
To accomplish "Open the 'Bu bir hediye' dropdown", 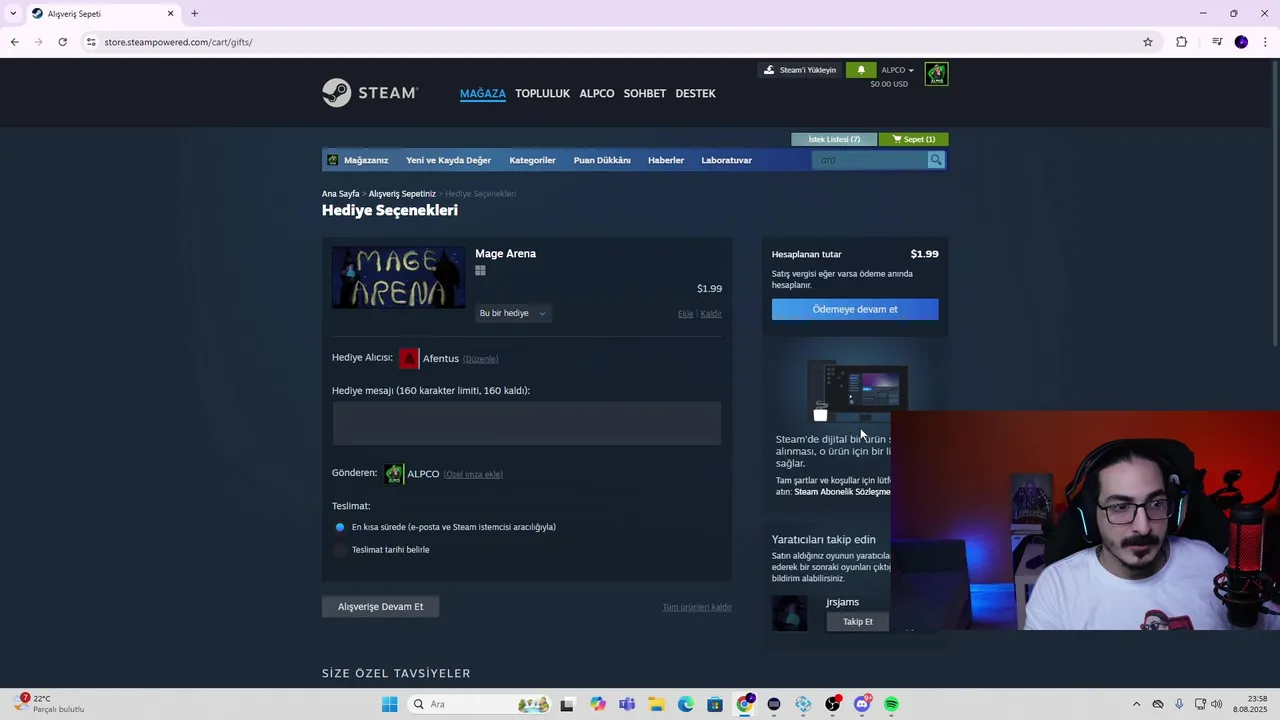I will (x=512, y=313).
